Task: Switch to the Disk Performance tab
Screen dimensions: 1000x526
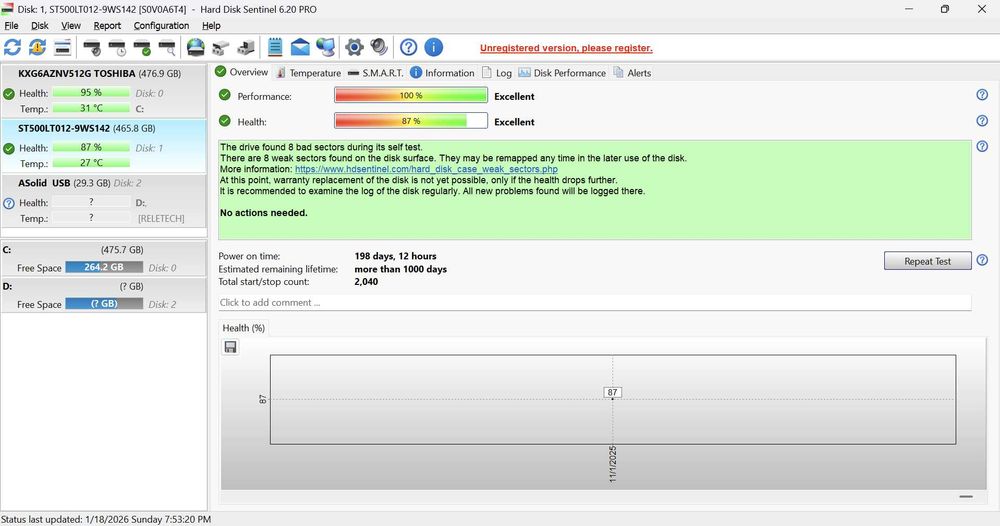Action: click(x=562, y=73)
